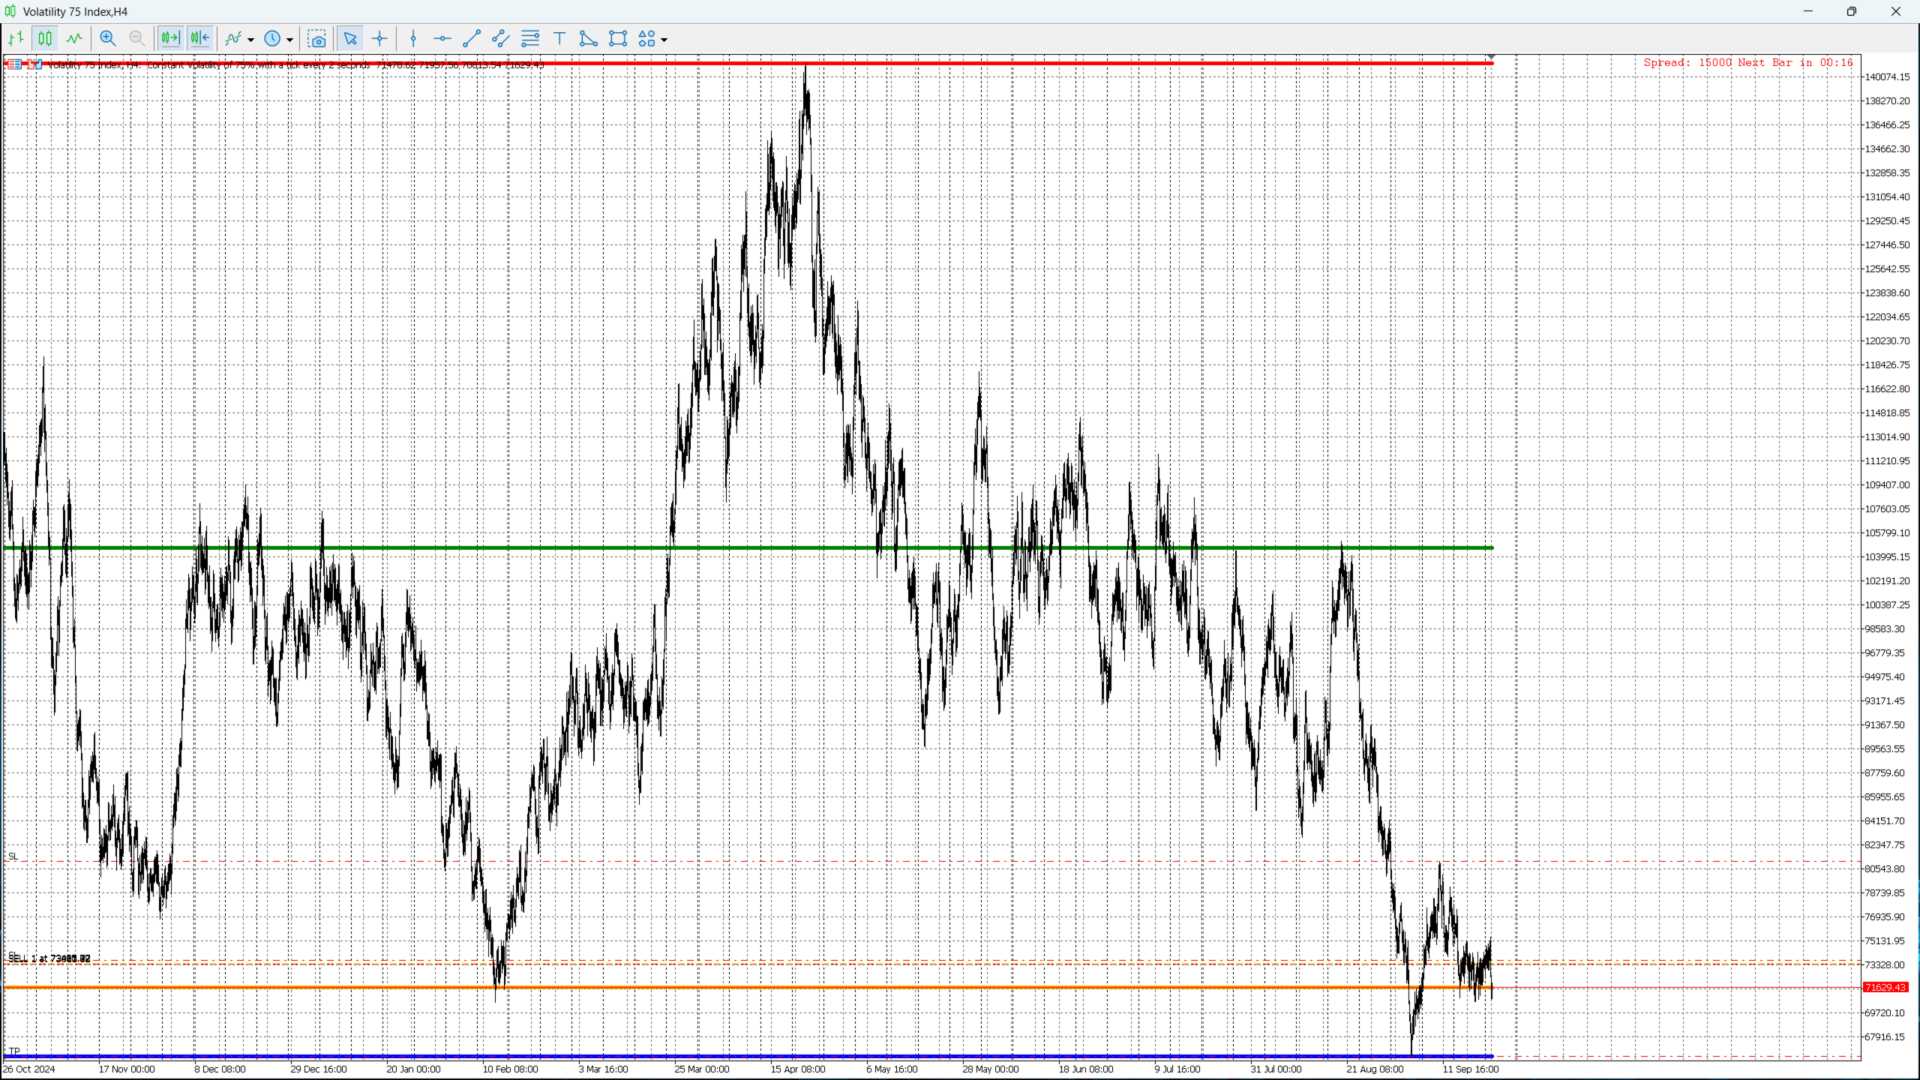
Task: Expand the shapes objects dropdown arrow
Action: click(x=664, y=40)
